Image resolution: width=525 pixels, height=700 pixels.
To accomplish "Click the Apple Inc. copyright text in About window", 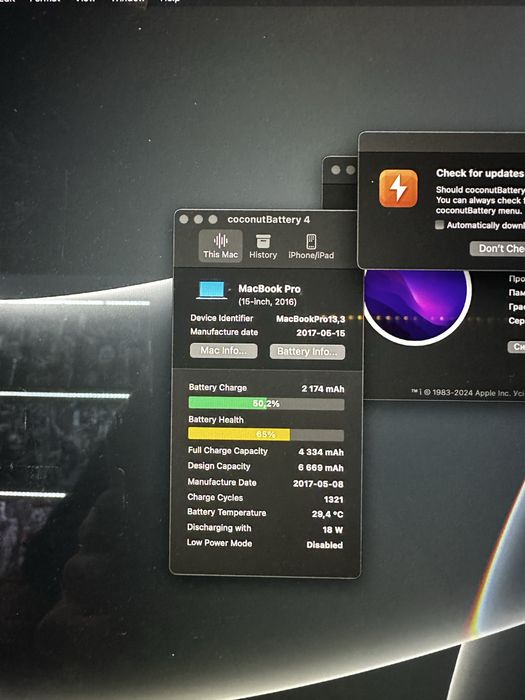I will [468, 393].
